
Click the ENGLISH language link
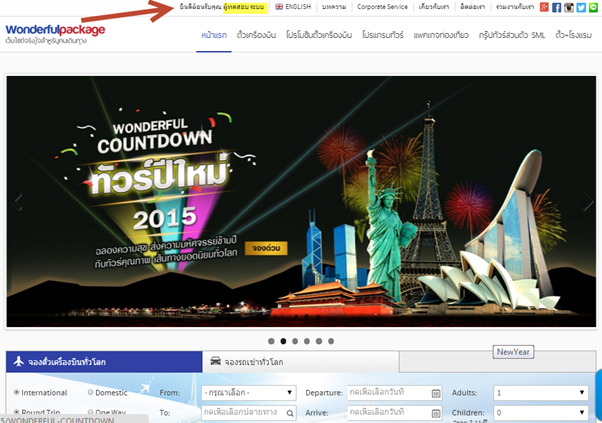coord(298,7)
